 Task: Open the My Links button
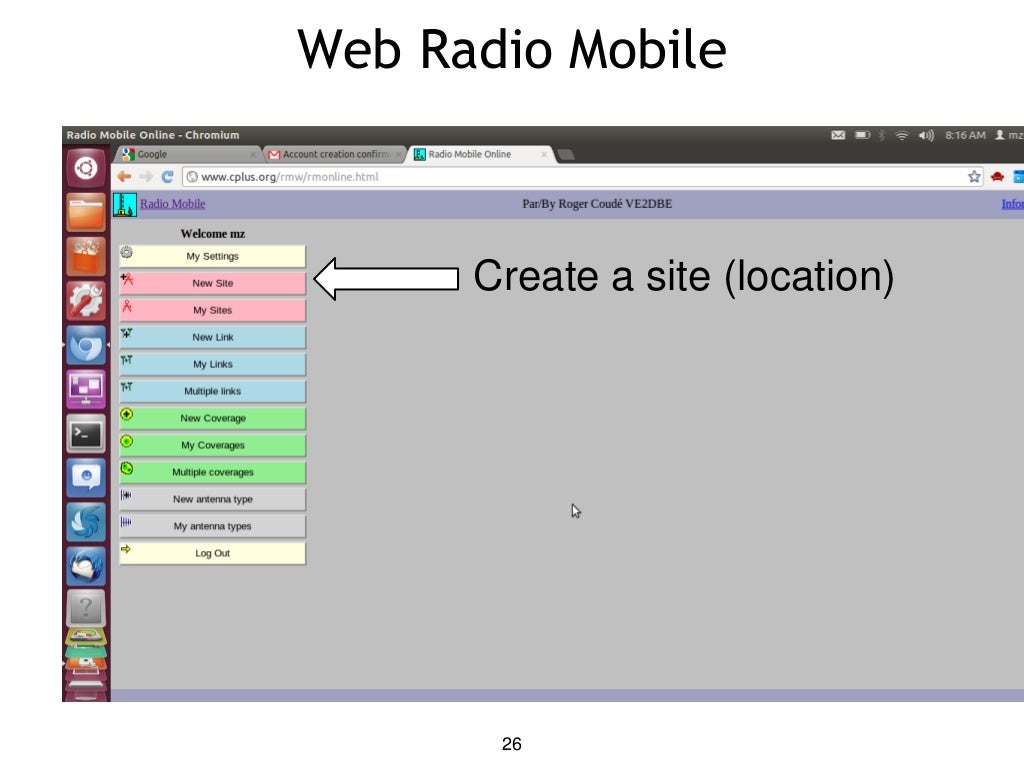[x=212, y=364]
